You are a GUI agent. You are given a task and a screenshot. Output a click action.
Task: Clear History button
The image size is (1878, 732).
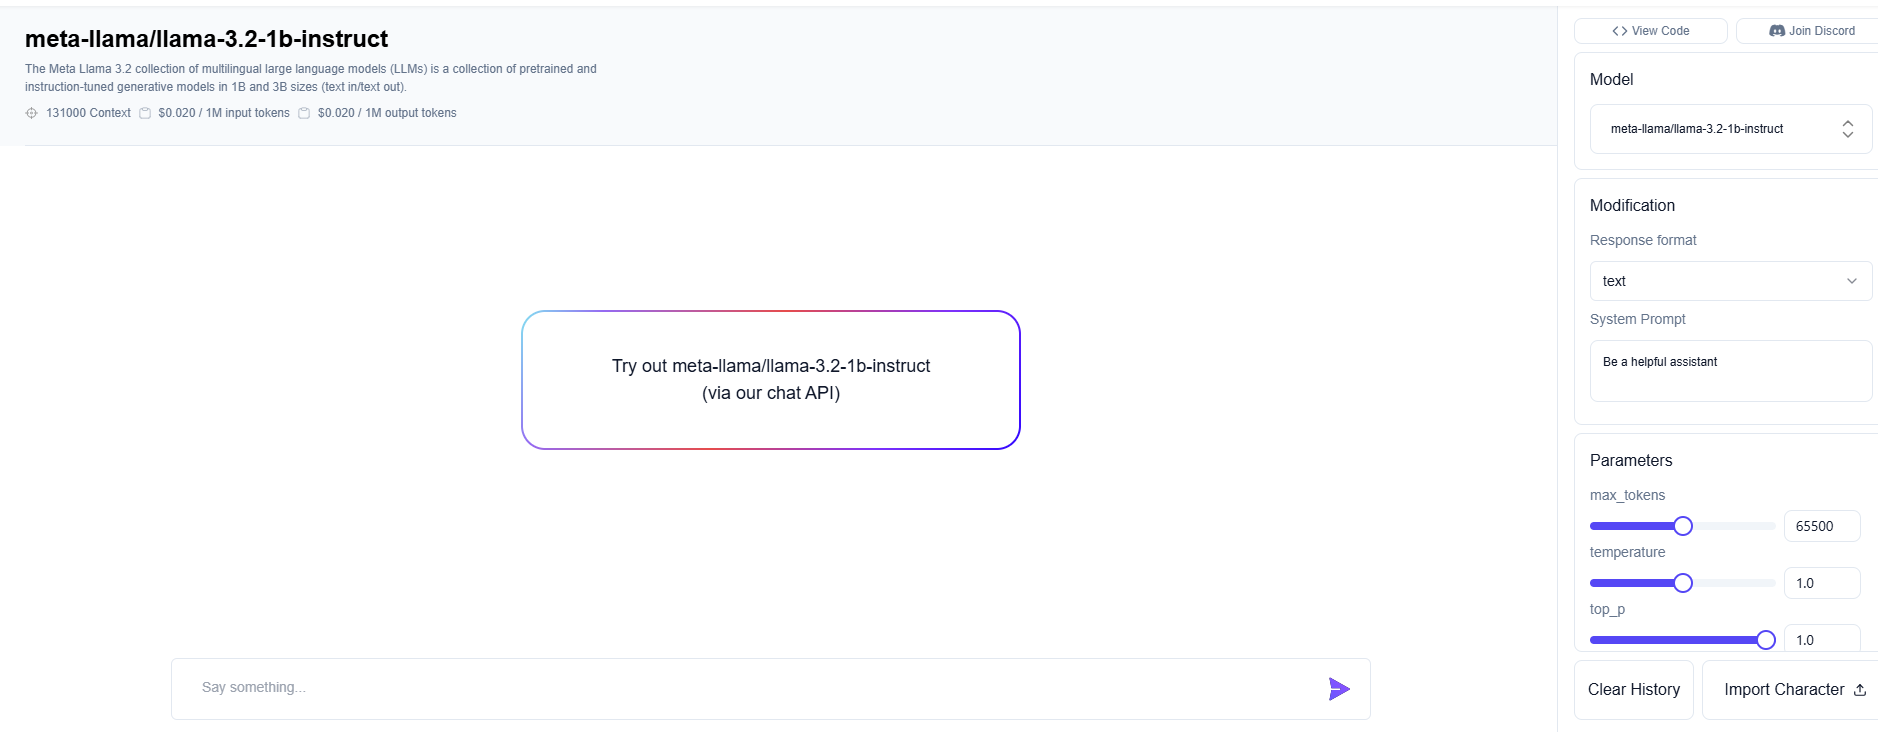click(1634, 690)
